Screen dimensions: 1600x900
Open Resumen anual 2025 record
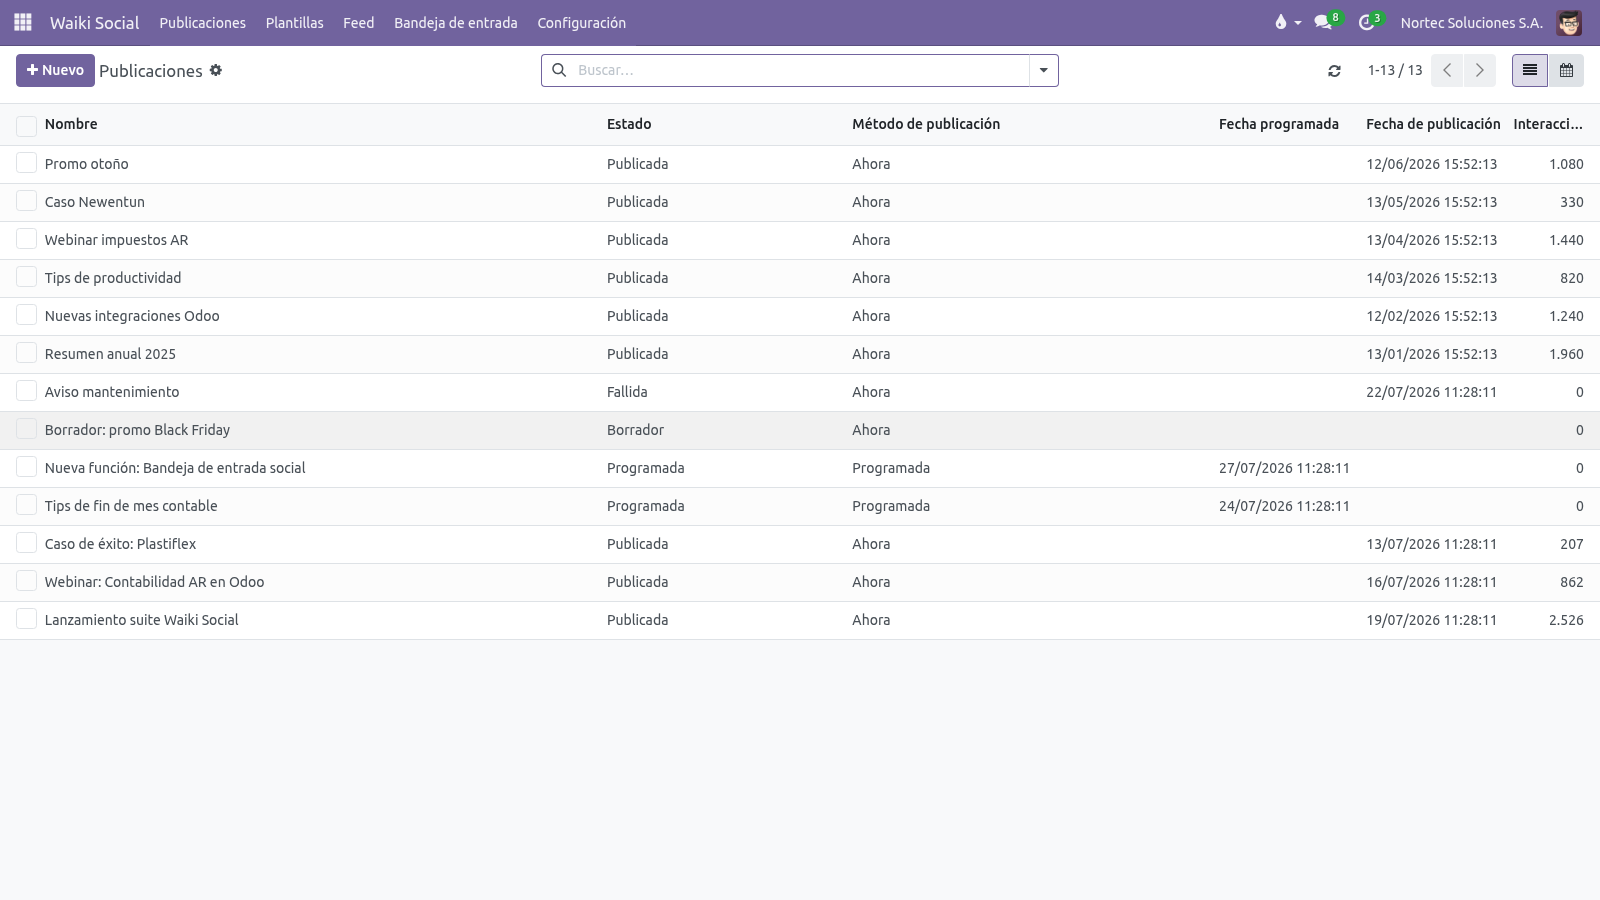[x=110, y=354]
